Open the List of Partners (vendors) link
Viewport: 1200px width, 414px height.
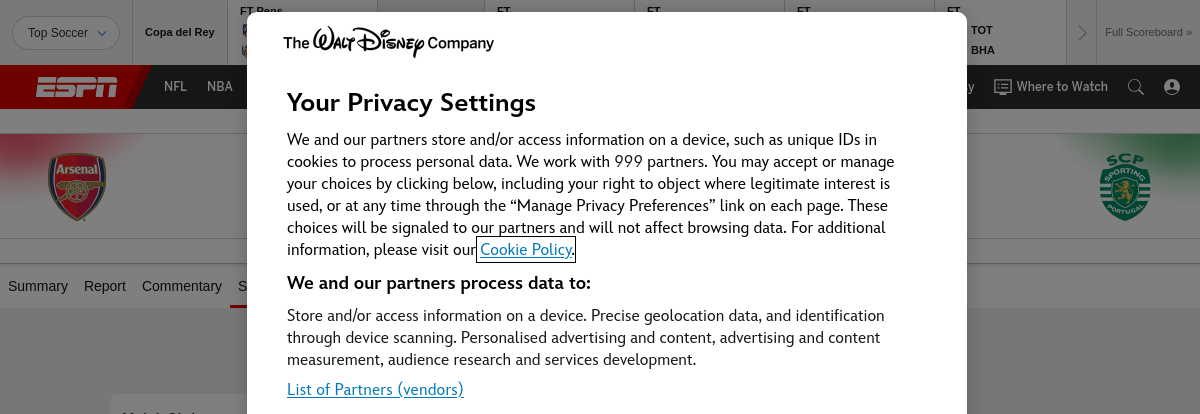point(375,389)
